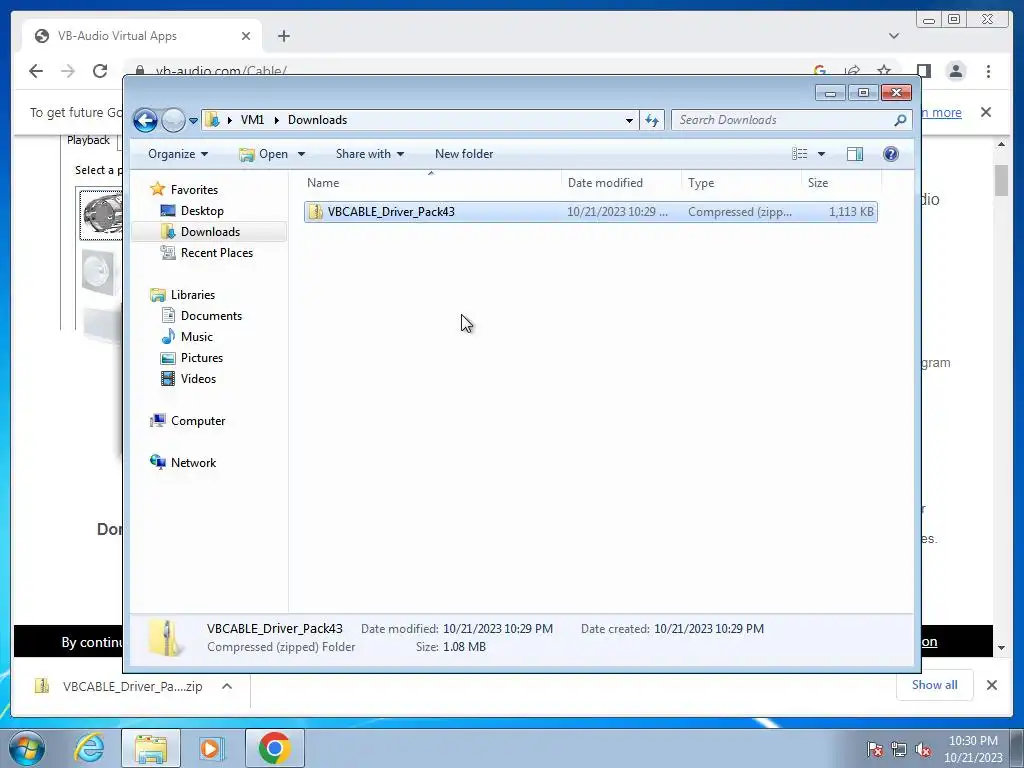Show the preview pane
Viewport: 1024px width, 768px height.
click(855, 154)
